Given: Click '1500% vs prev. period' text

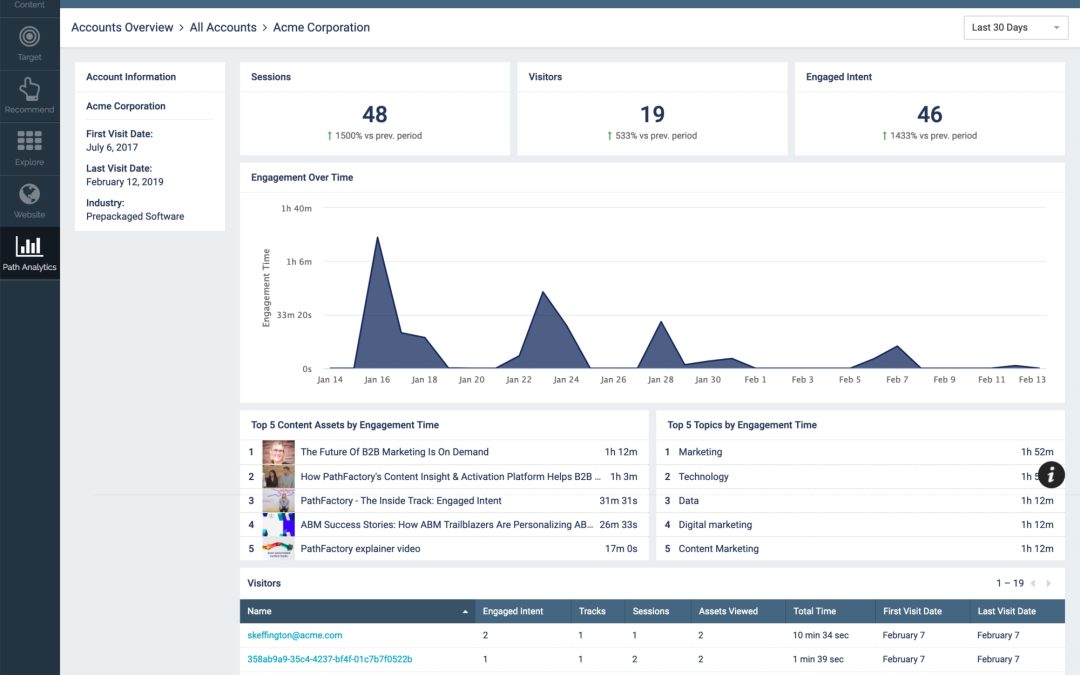Looking at the screenshot, I should click(x=378, y=136).
